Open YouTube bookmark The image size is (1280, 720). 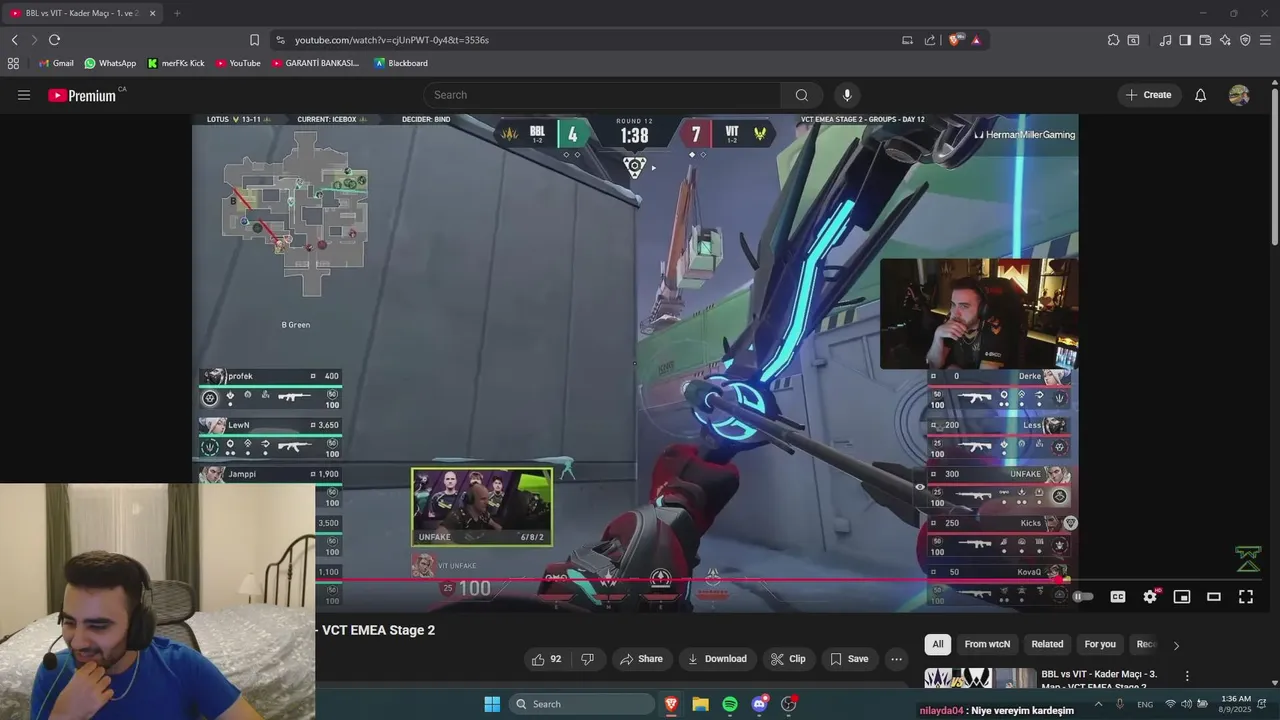pyautogui.click(x=238, y=63)
